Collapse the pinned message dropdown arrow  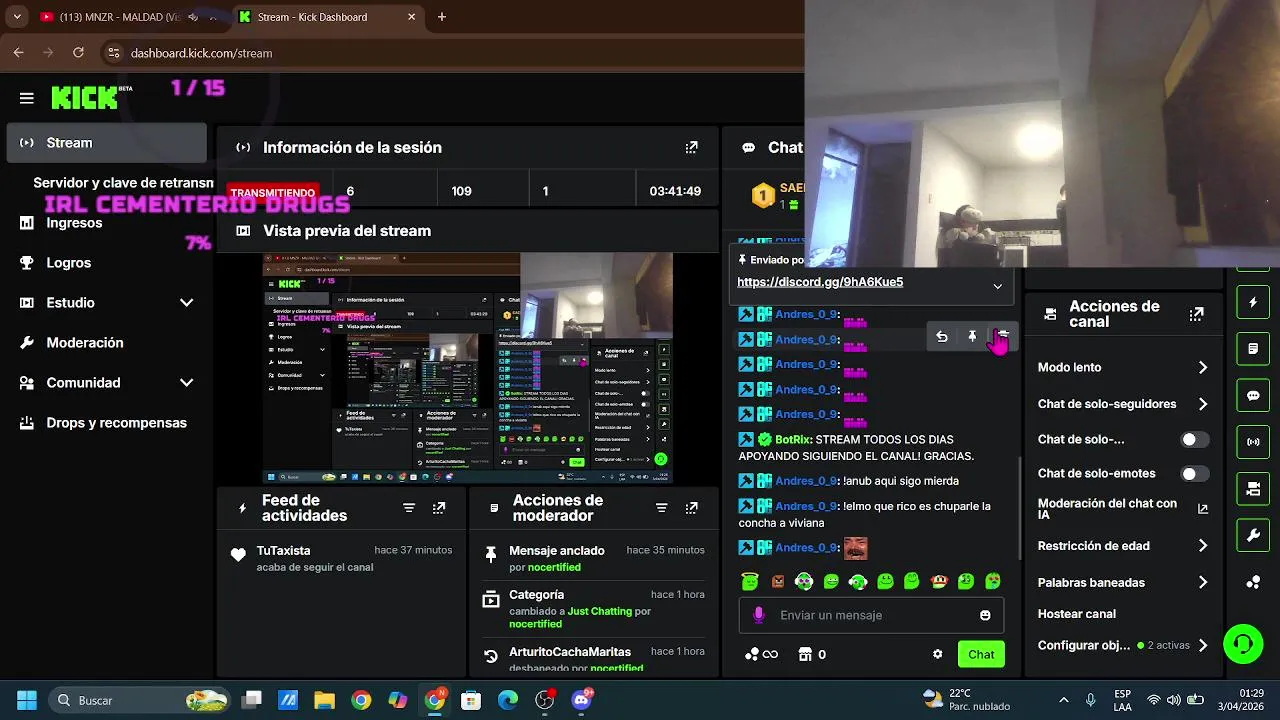[x=997, y=286]
